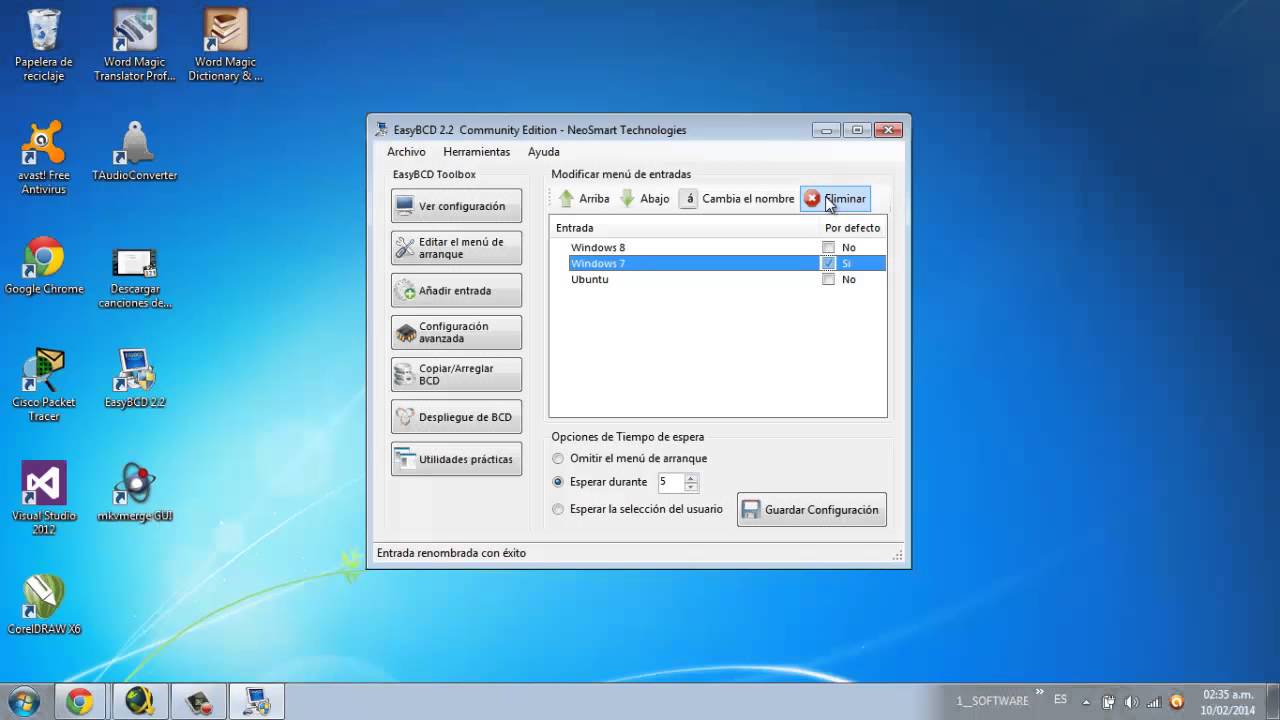Click the network signal tray icon

coord(1153,702)
